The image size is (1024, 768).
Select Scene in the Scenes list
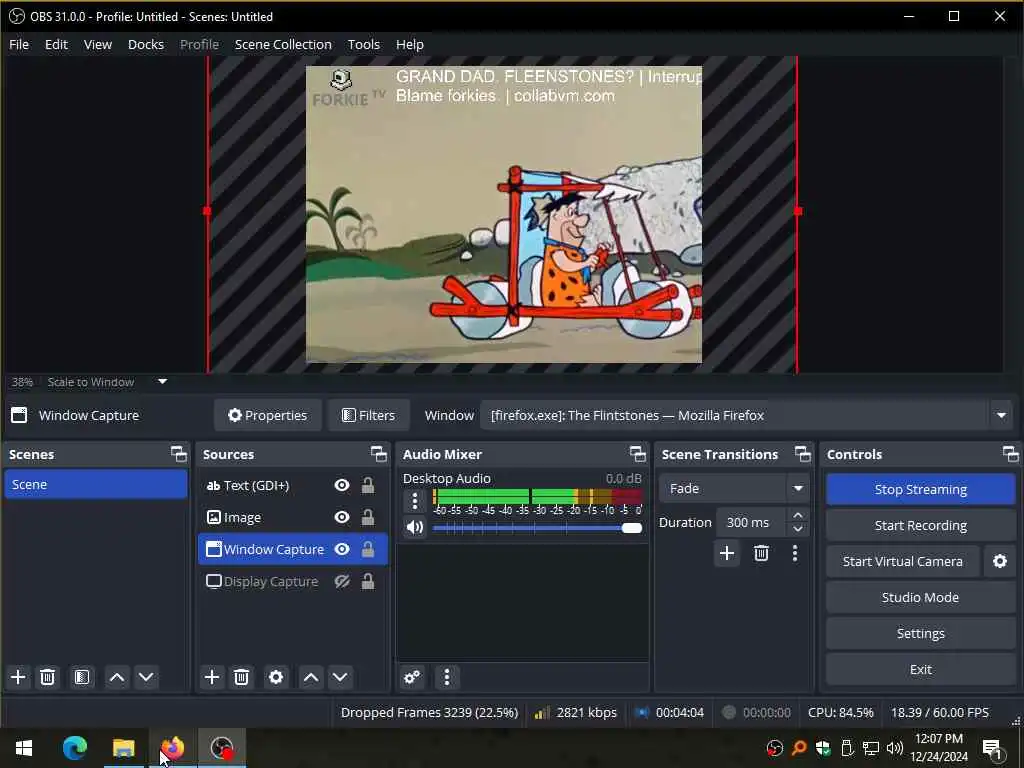(95, 485)
